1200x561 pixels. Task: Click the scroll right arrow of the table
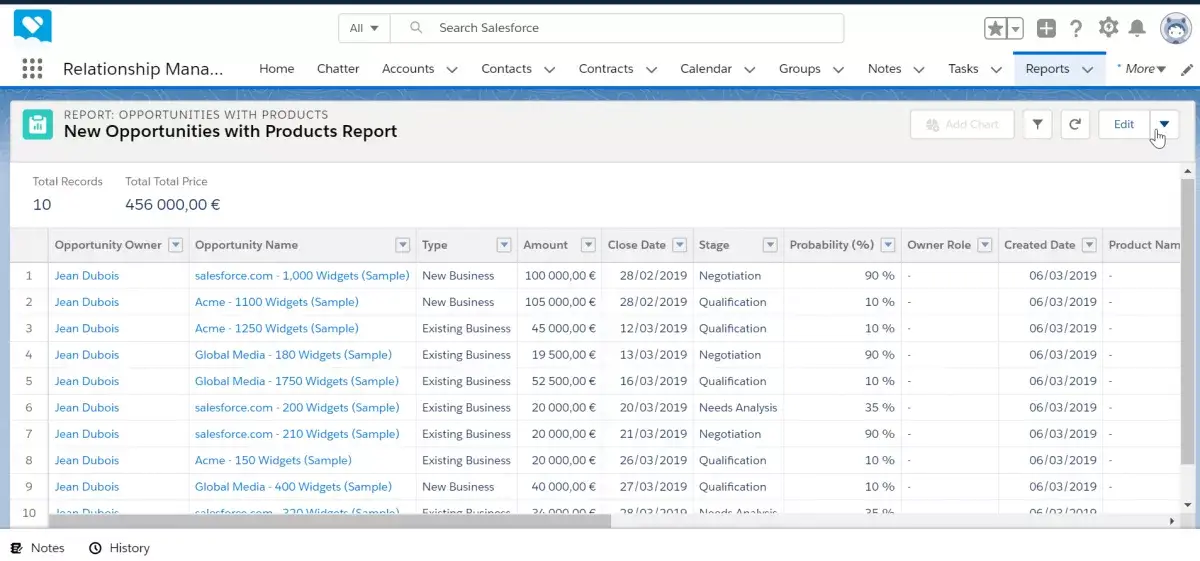click(1173, 521)
